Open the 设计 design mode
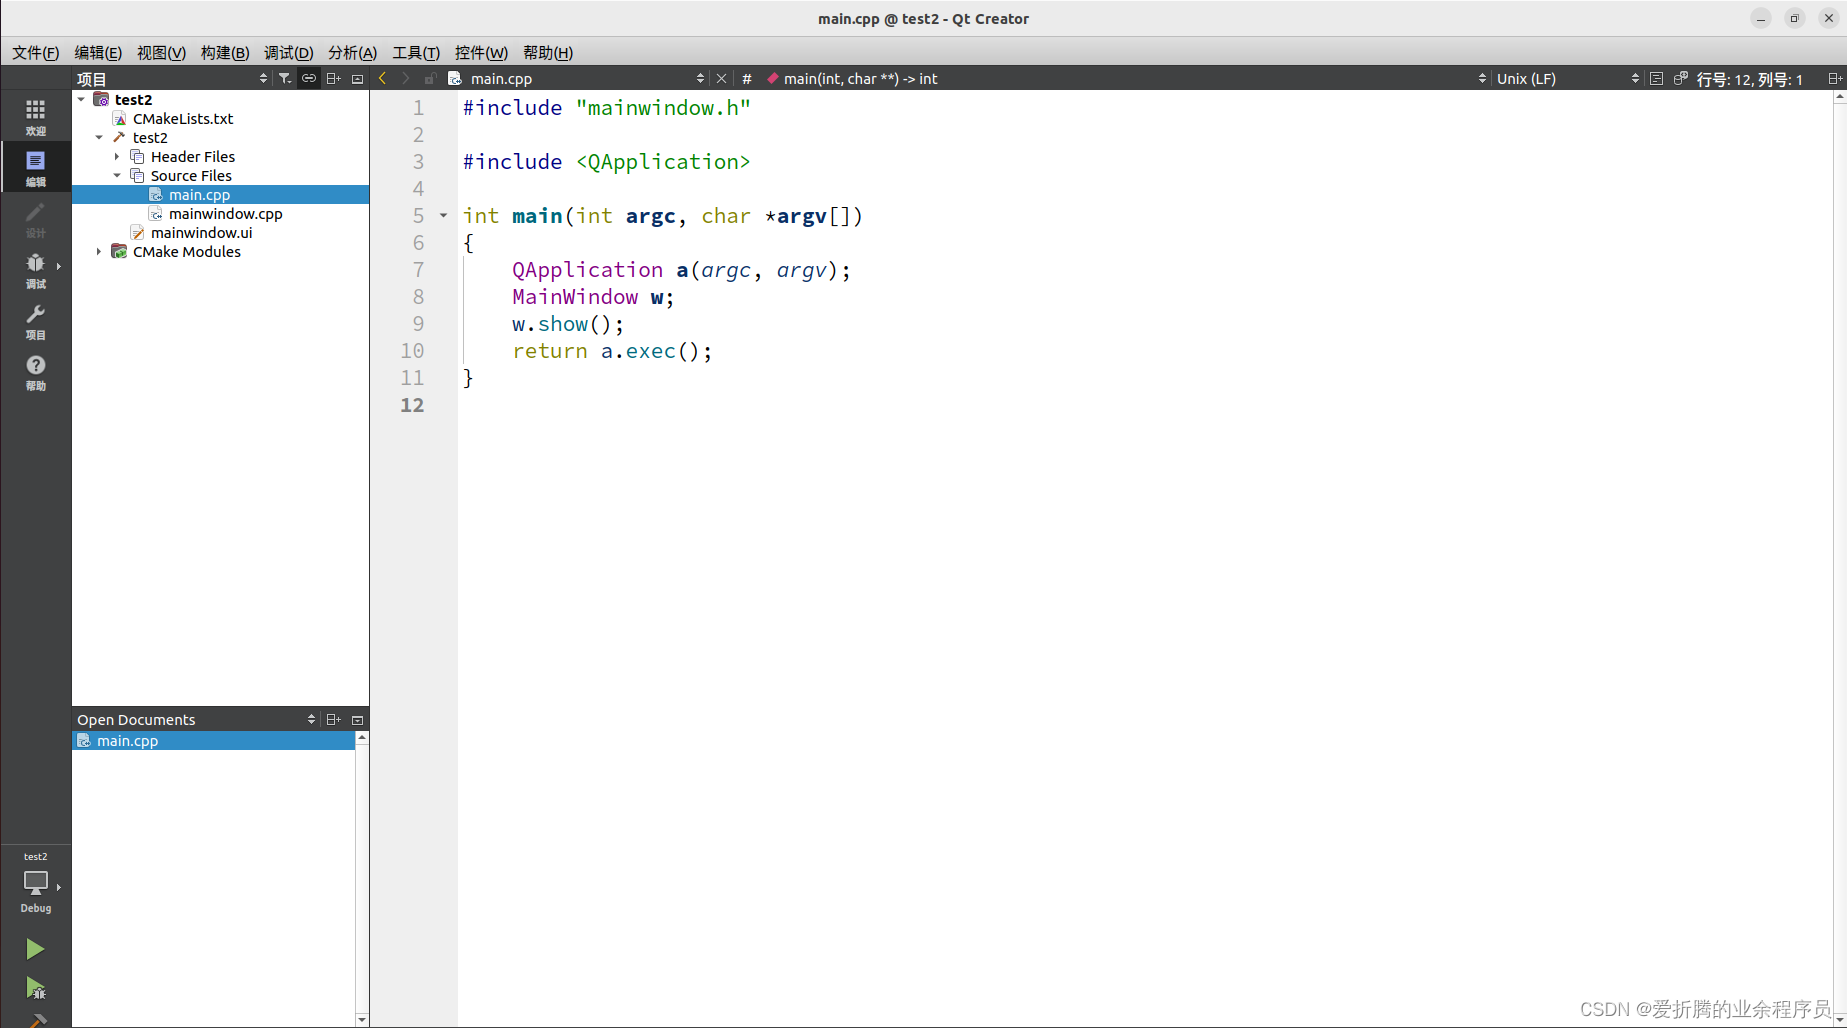The height and width of the screenshot is (1028, 1847). coord(35,218)
